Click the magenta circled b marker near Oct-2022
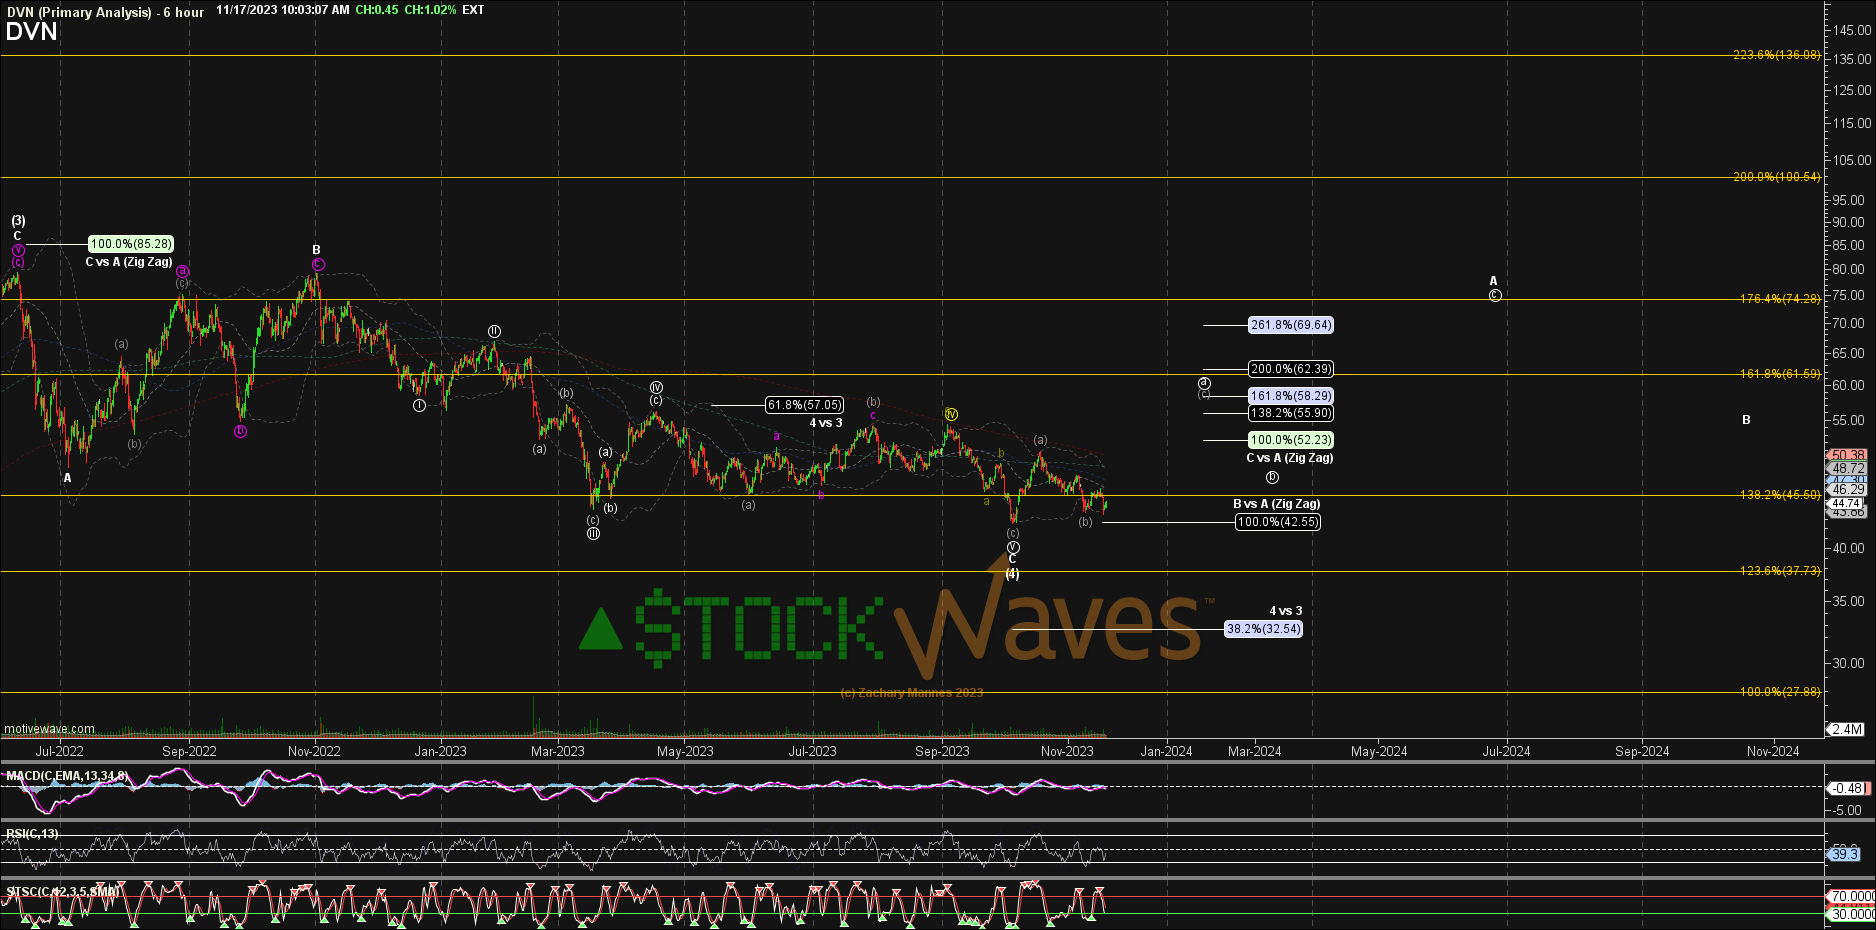 [x=240, y=431]
